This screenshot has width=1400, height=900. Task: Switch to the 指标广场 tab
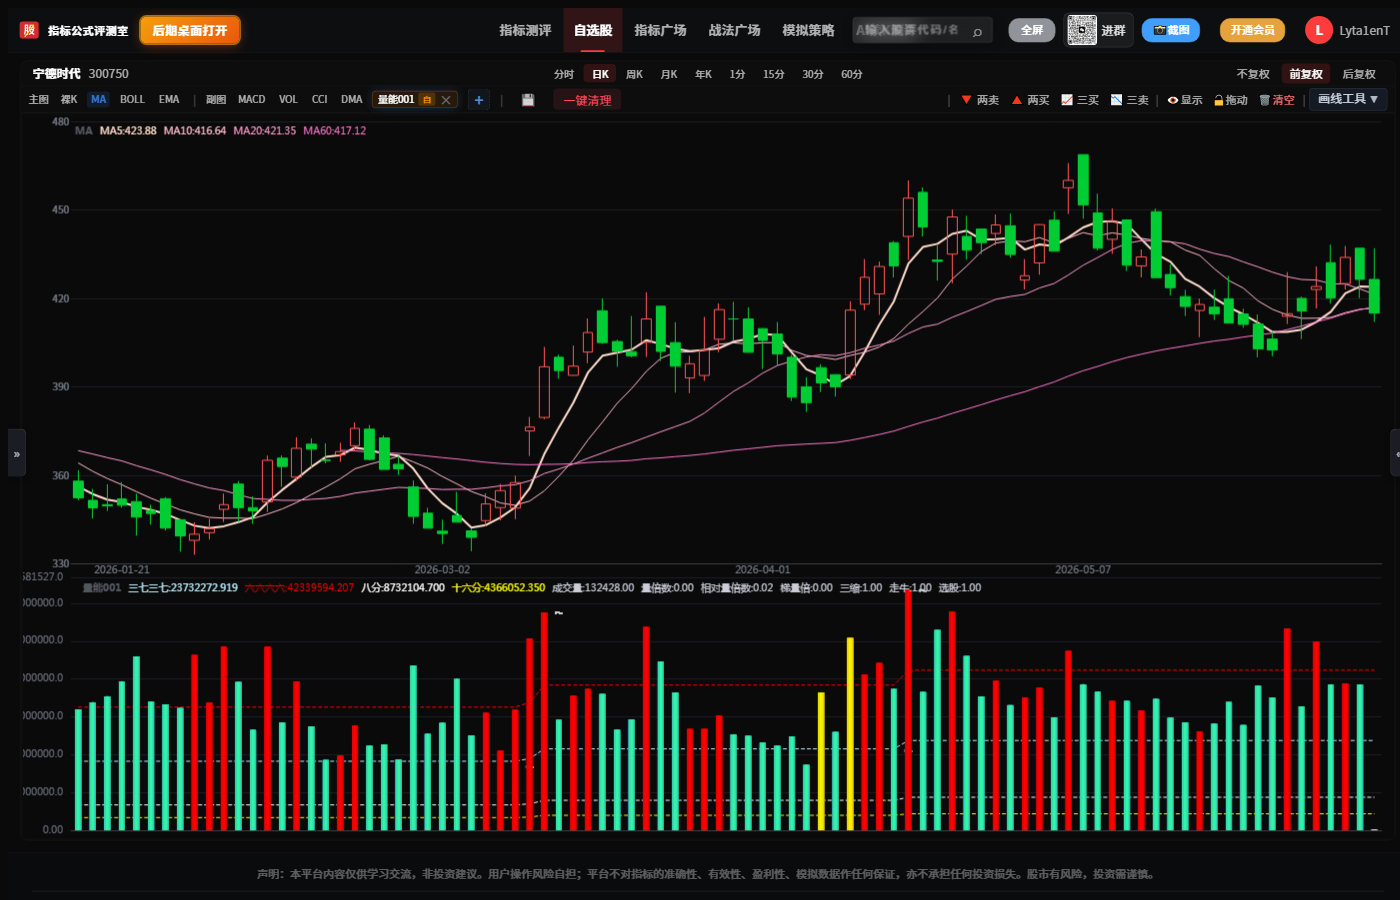[660, 30]
